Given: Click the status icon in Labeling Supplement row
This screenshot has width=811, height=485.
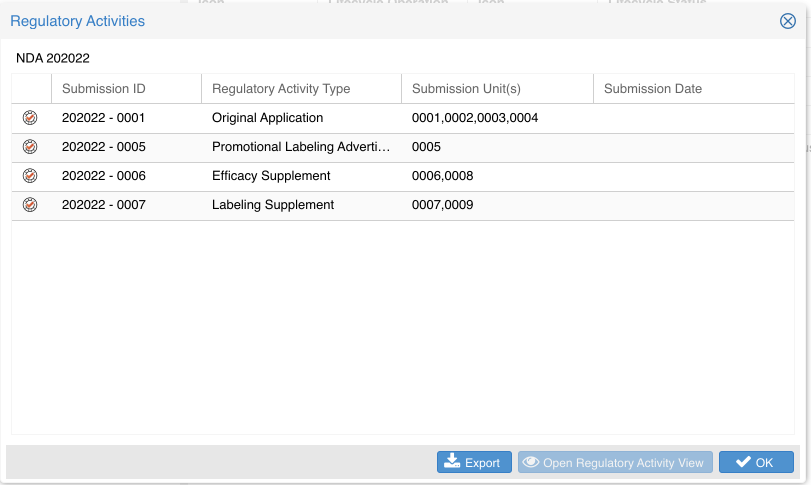Looking at the screenshot, I should point(30,205).
